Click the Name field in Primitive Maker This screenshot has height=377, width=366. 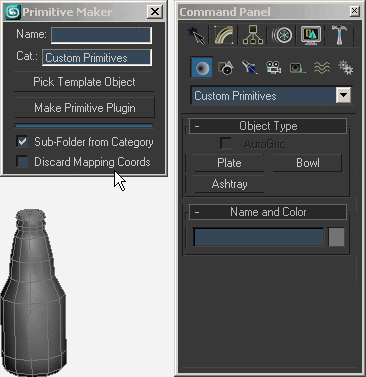click(x=101, y=35)
